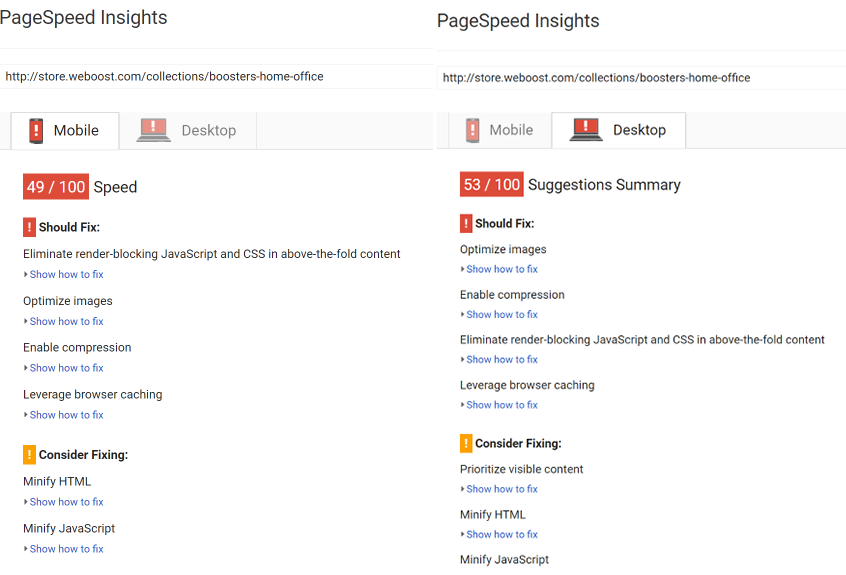The image size is (846, 575).
Task: Click the 49 / 100 mobile speed score badge
Action: [x=56, y=187]
